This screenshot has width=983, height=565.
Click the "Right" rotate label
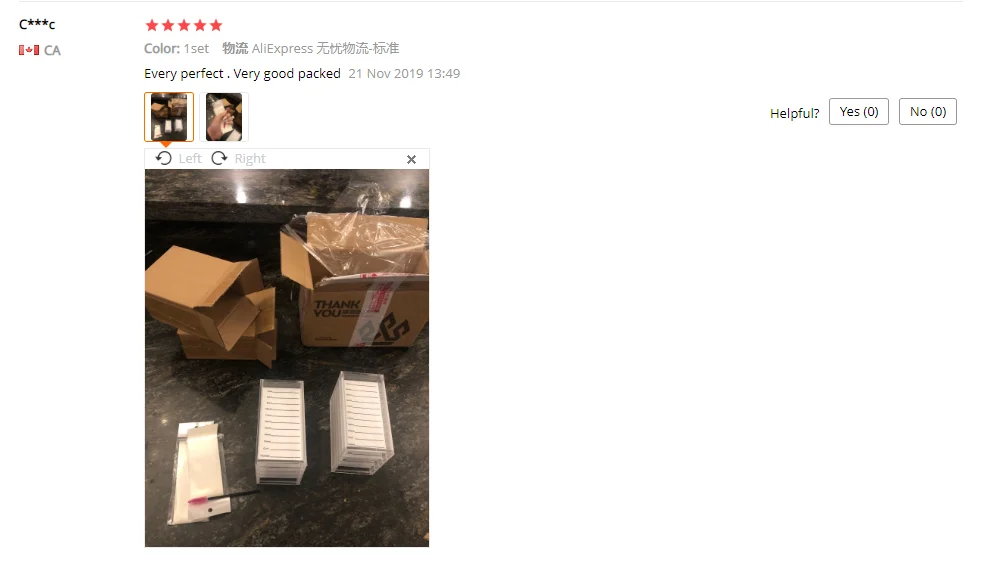(250, 159)
